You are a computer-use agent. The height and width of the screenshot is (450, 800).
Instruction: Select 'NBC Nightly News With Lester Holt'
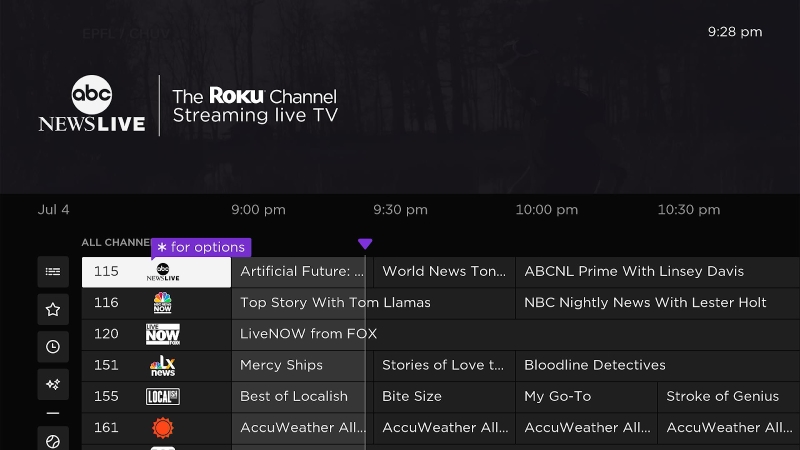tap(658, 303)
